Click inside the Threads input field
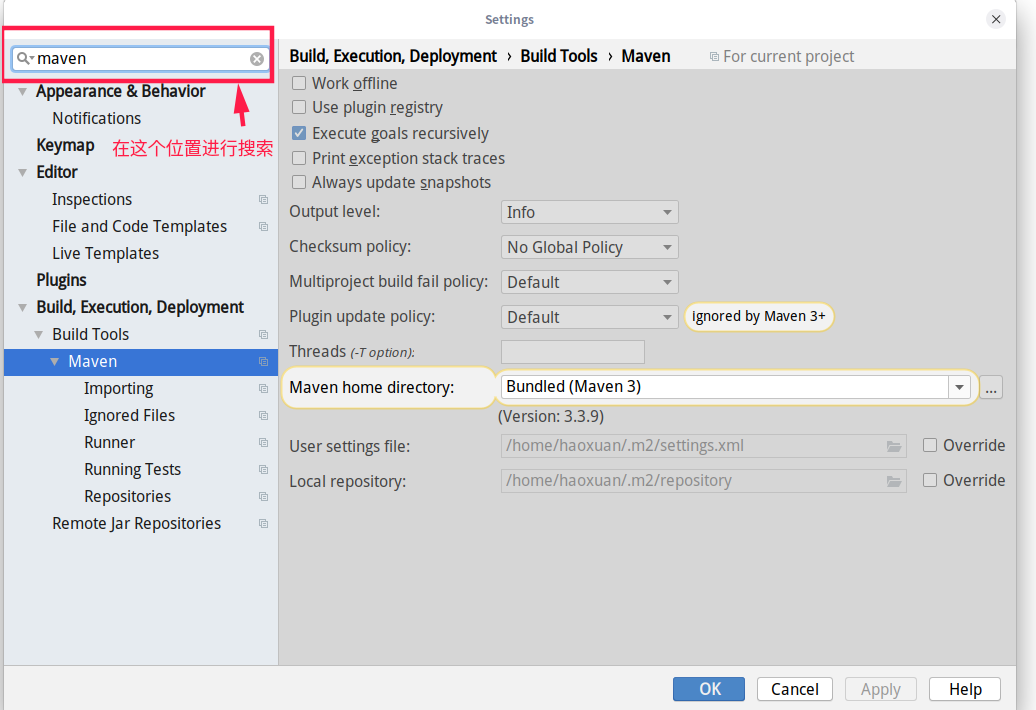The width and height of the screenshot is (1036, 710). (x=572, y=351)
